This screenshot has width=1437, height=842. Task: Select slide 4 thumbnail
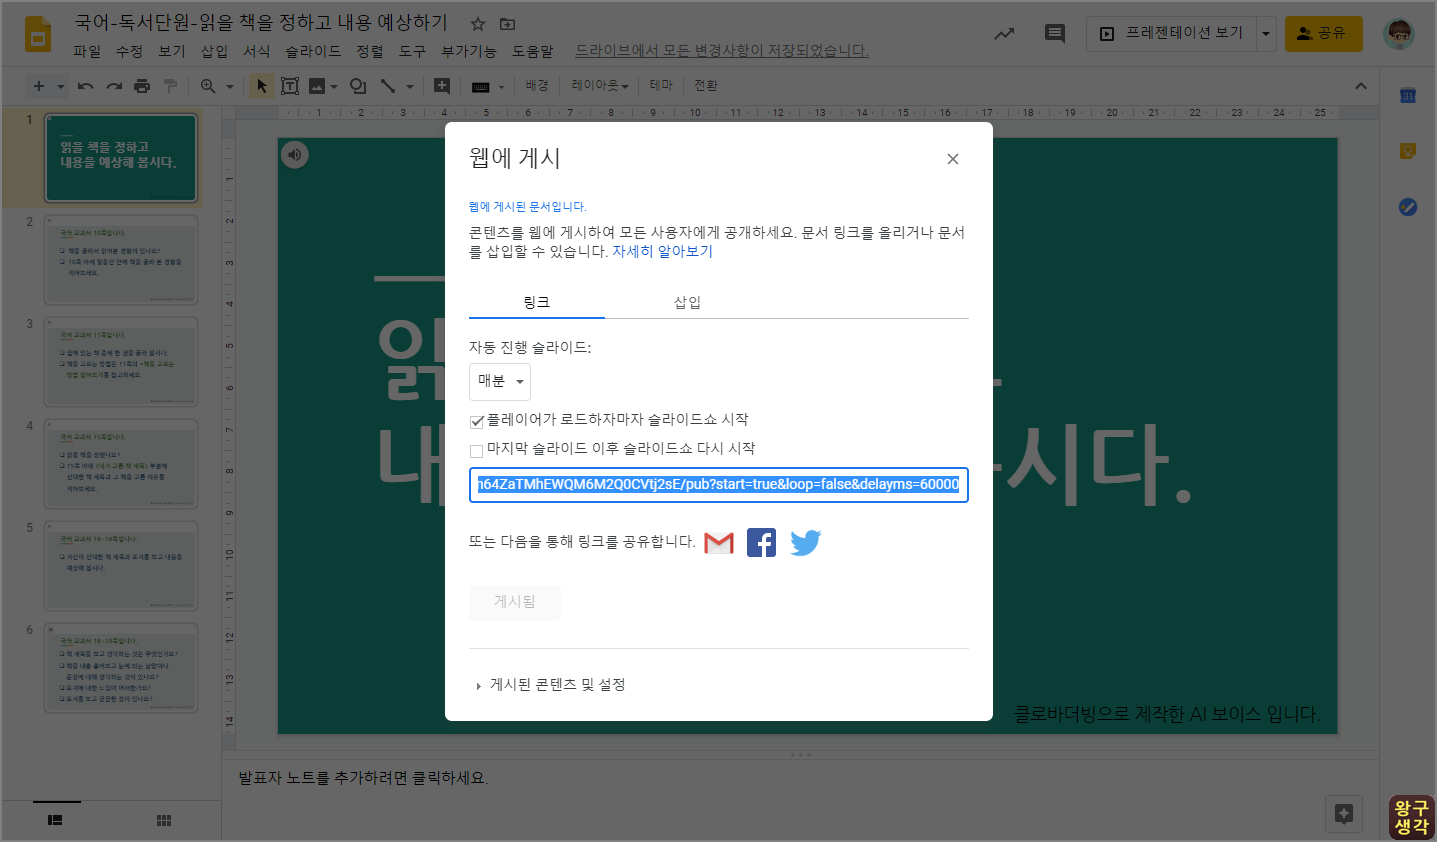[x=121, y=464]
